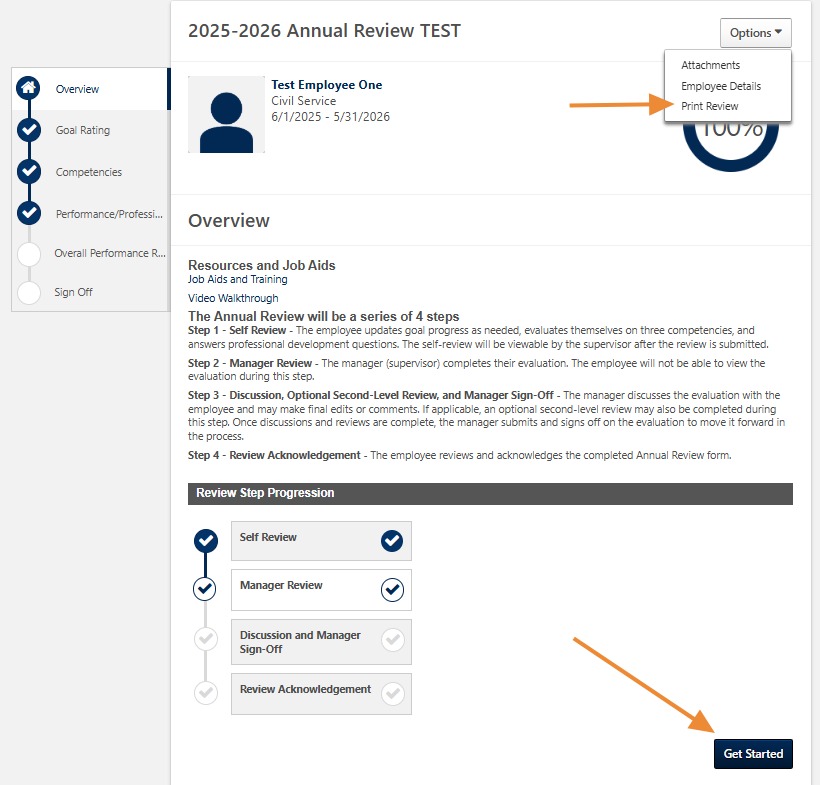Click the Step 4 - Review Acknowledgement text
The image size is (820, 785).
[x=274, y=456]
